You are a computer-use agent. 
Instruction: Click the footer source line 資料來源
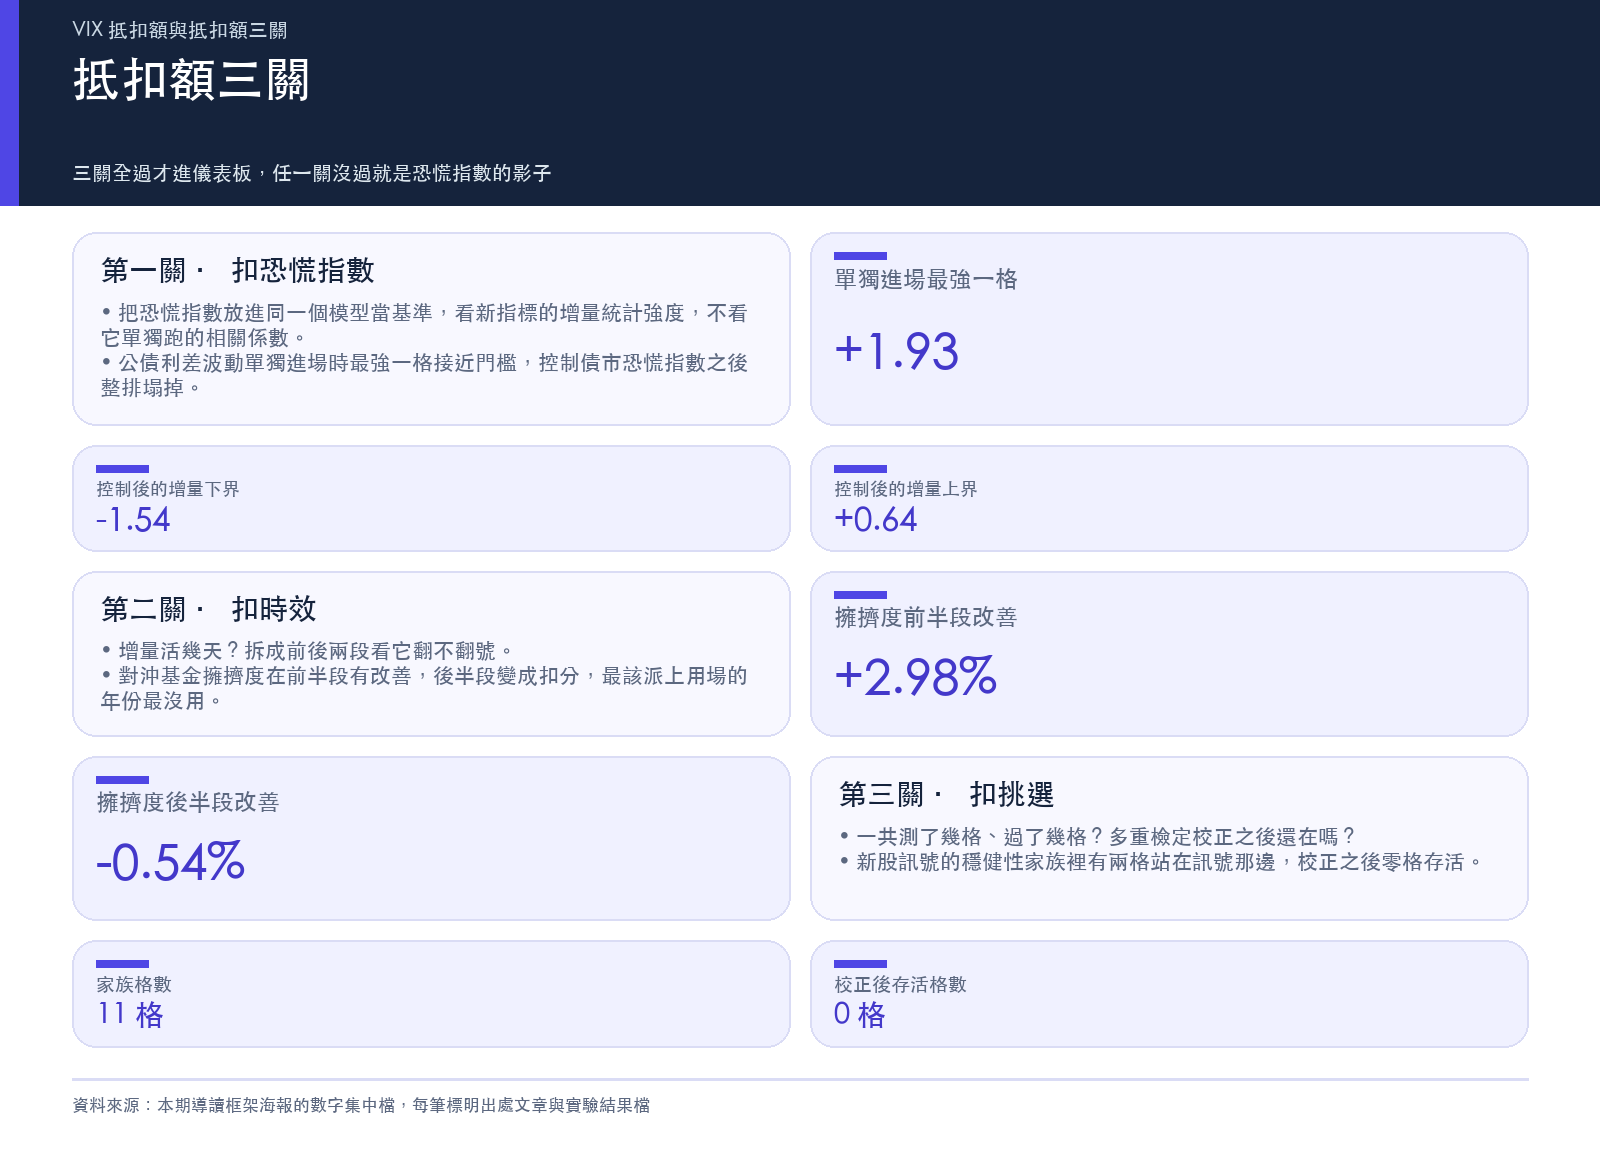(362, 1105)
